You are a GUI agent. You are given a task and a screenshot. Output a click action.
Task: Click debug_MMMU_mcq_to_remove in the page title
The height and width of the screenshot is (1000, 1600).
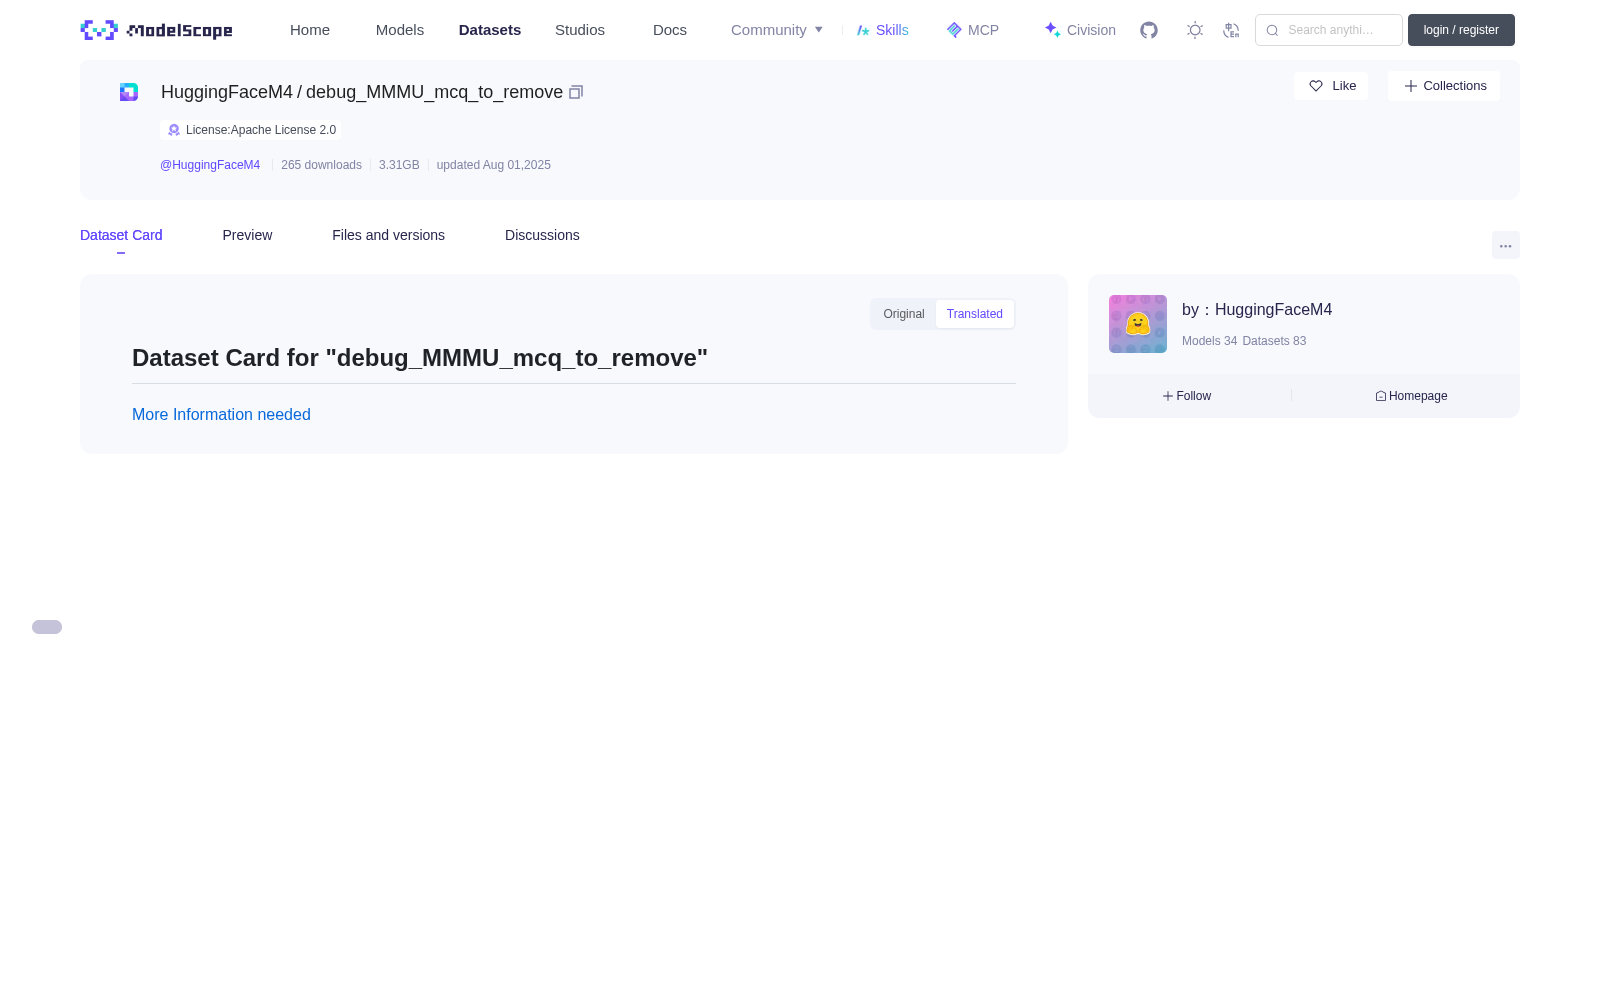(434, 92)
